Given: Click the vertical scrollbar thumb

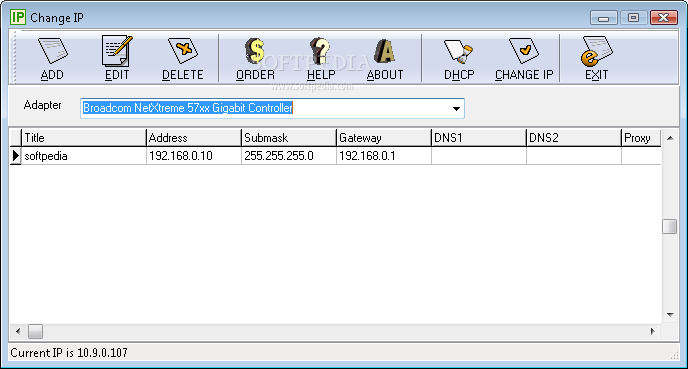Looking at the screenshot, I should [x=670, y=226].
